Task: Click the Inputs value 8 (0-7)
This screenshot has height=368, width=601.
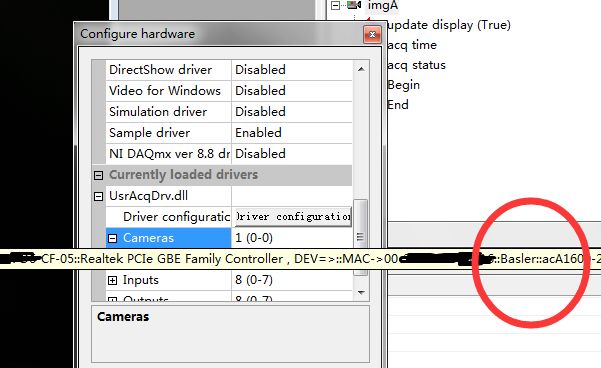Action: pos(292,280)
